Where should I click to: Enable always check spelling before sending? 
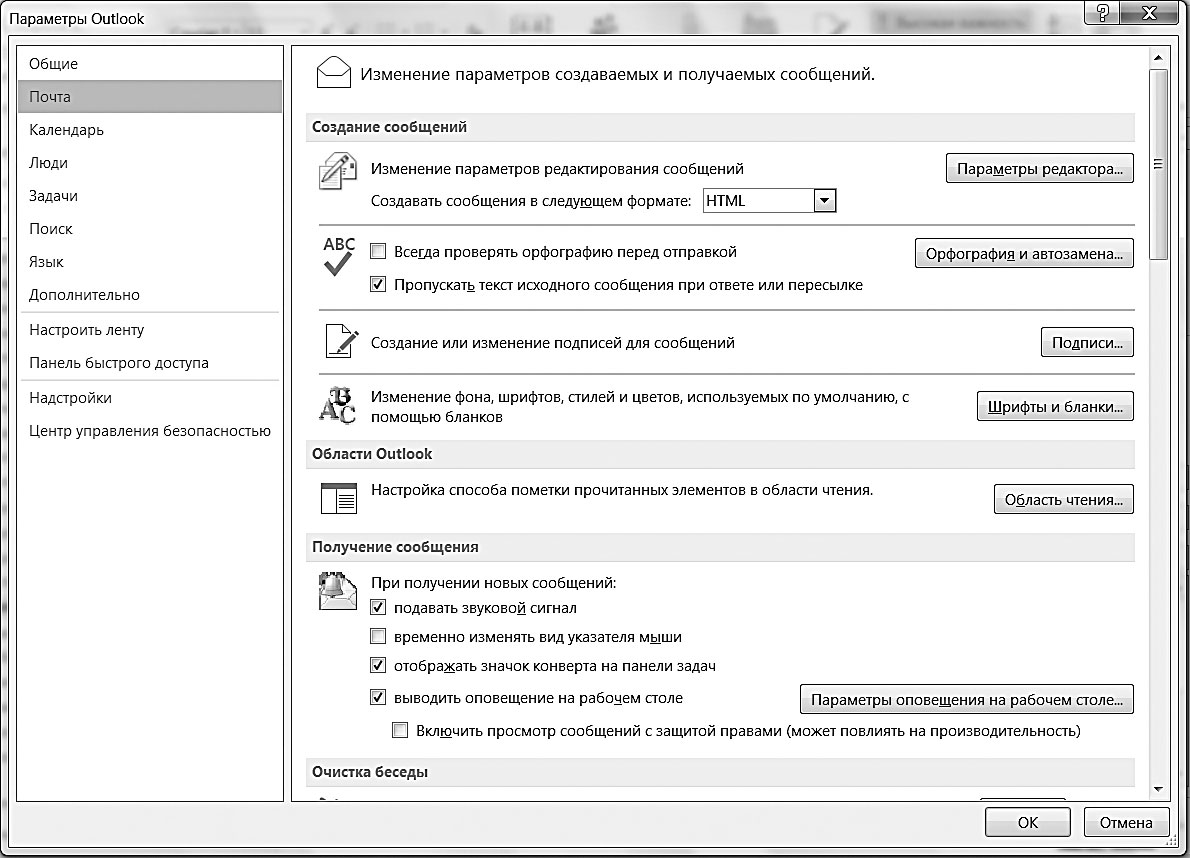coord(378,252)
